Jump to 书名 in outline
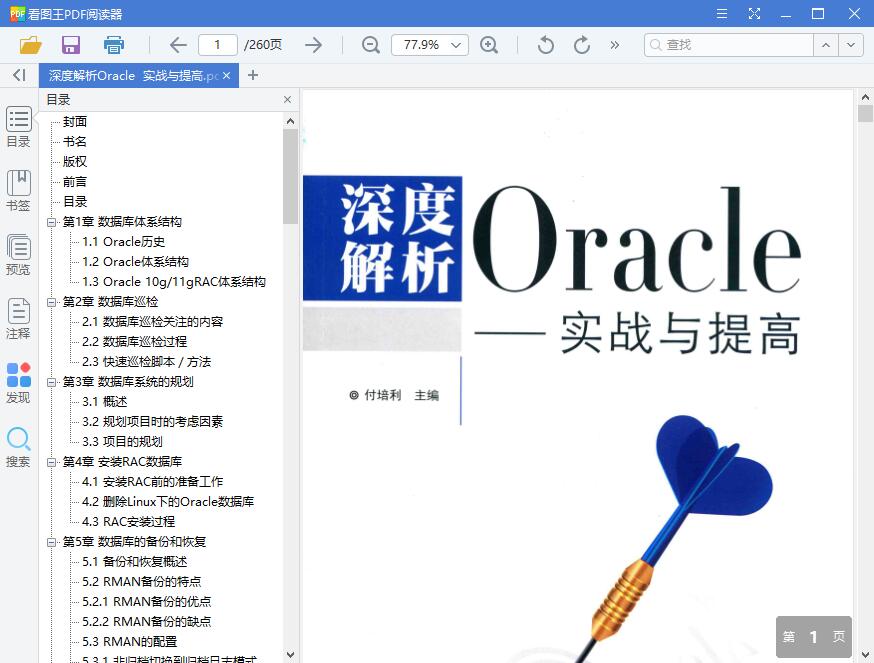874x663 pixels. click(75, 142)
